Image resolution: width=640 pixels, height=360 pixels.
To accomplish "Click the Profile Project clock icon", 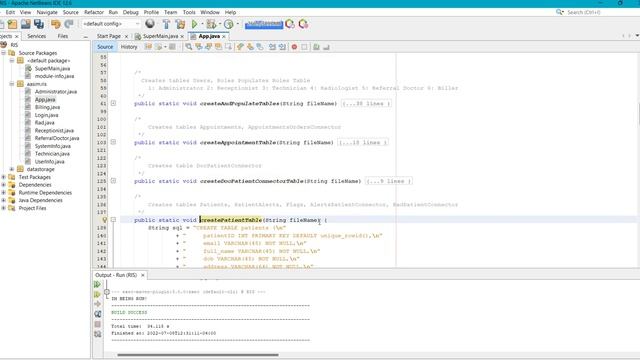I will point(229,24).
